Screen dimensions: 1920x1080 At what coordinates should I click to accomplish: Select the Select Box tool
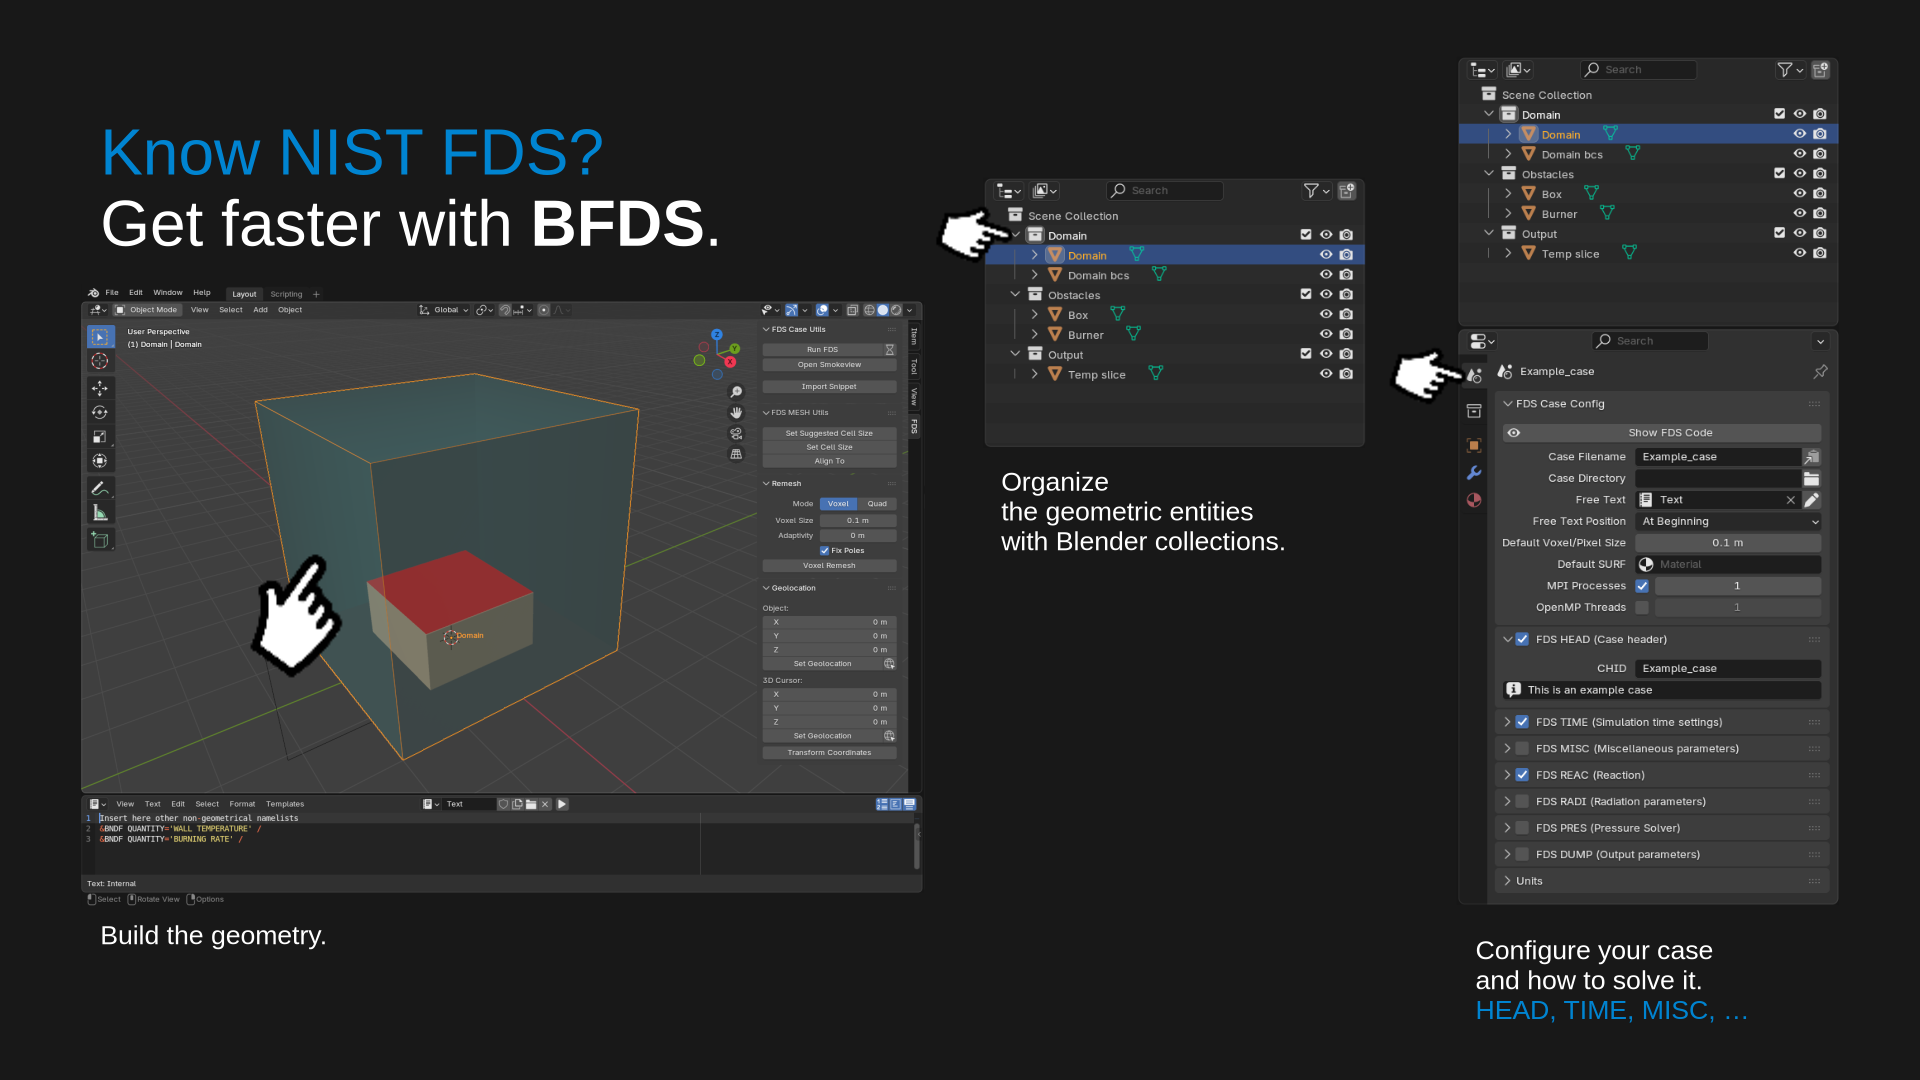100,337
